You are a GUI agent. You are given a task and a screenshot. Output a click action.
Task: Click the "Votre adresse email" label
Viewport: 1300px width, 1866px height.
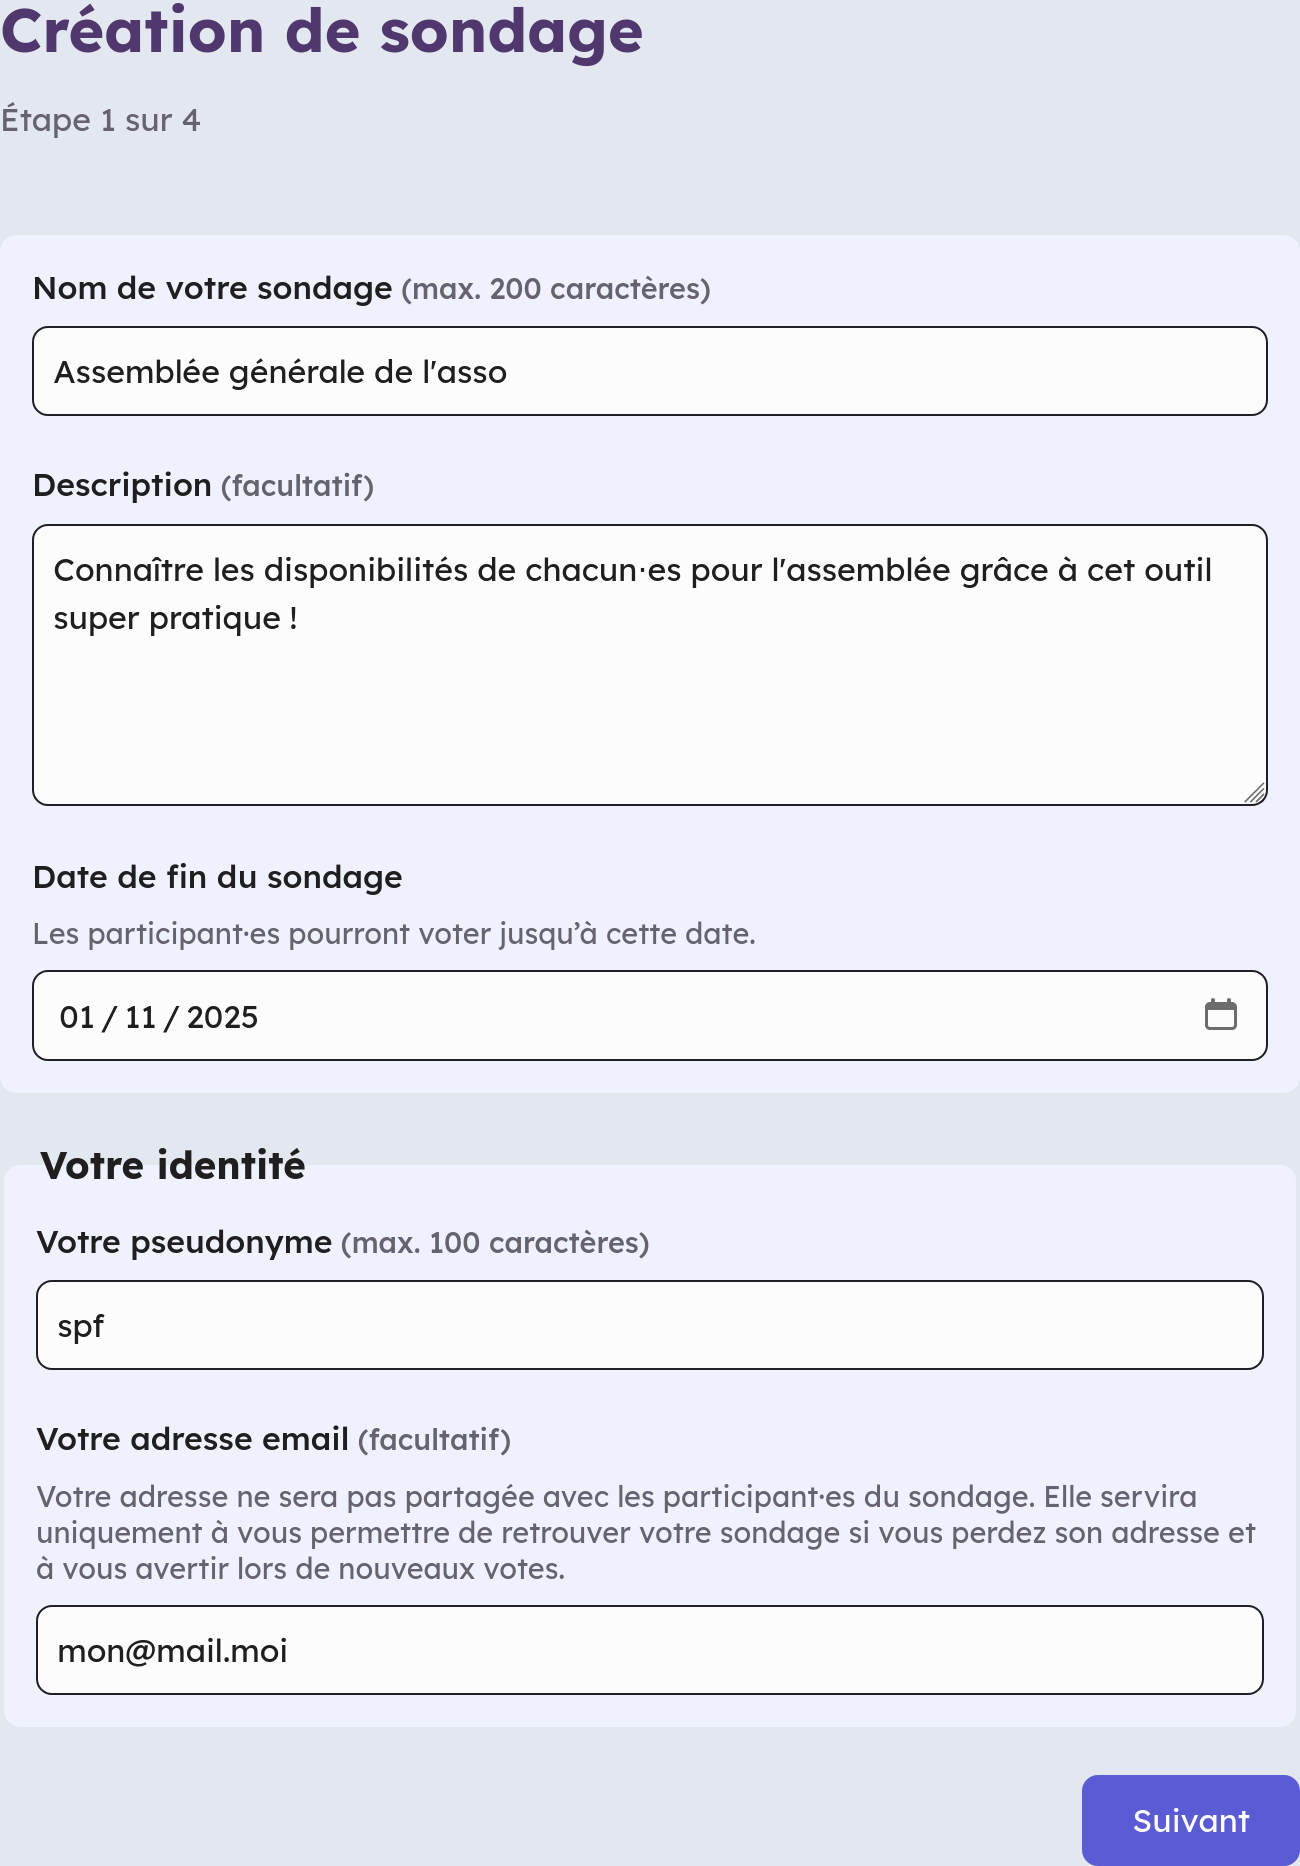[x=192, y=1439]
